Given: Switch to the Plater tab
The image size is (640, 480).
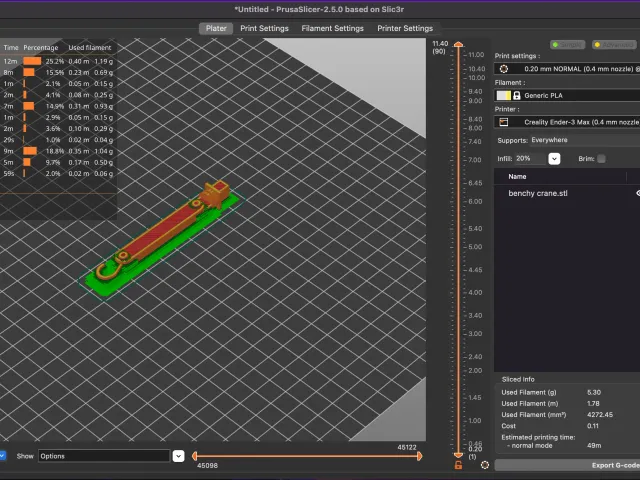Looking at the screenshot, I should click(x=216, y=28).
